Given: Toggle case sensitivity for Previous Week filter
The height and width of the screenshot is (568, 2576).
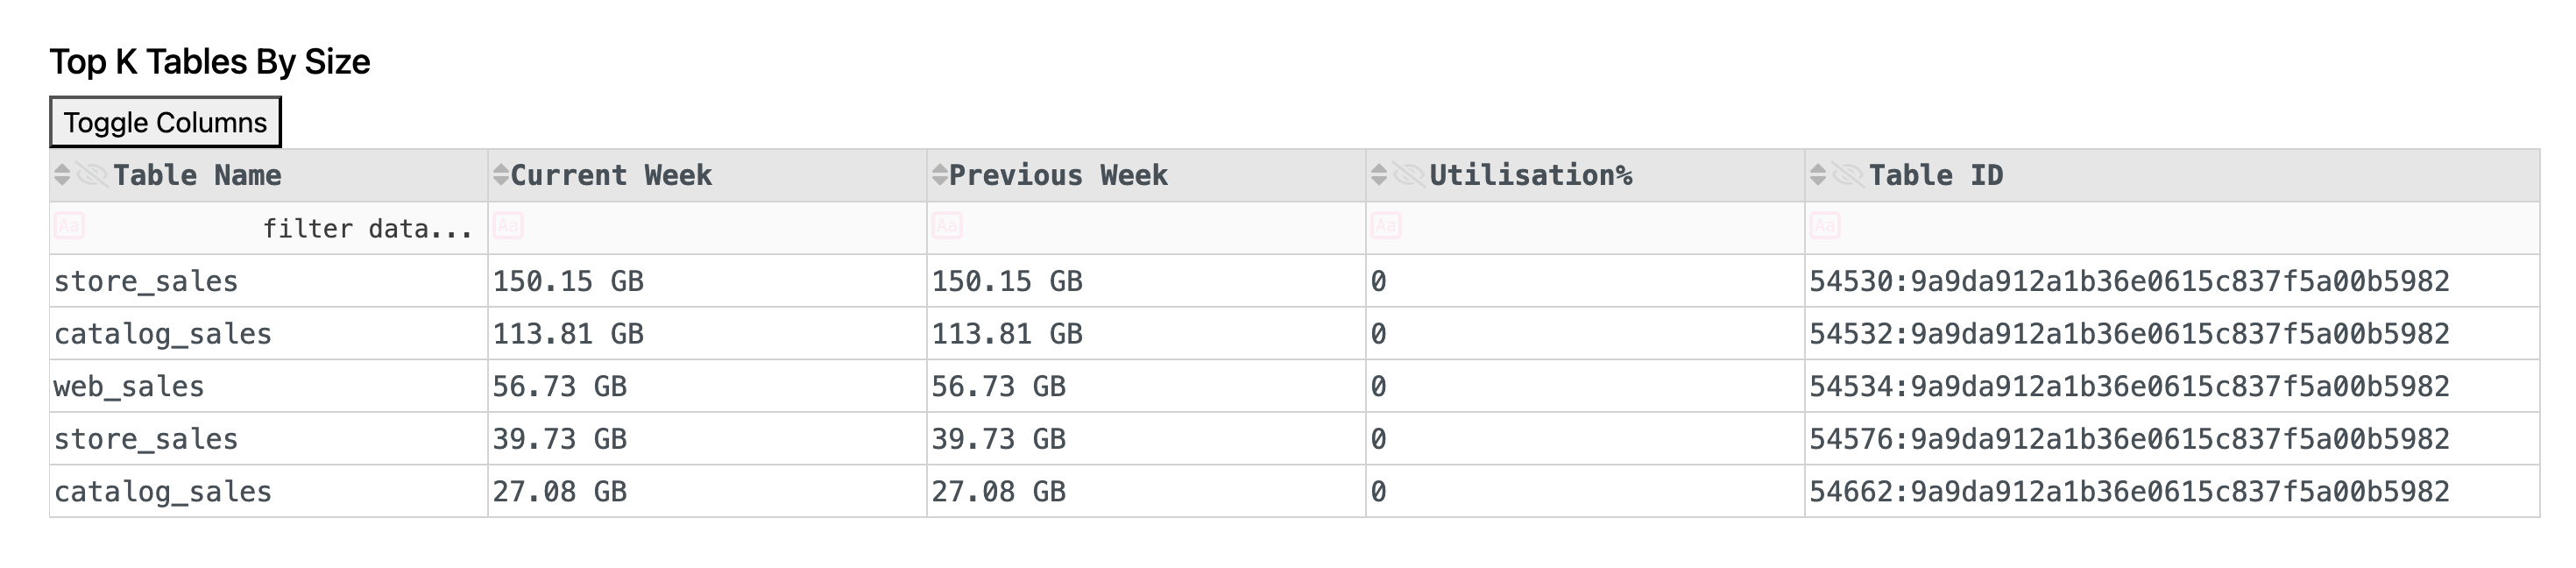Looking at the screenshot, I should [946, 226].
